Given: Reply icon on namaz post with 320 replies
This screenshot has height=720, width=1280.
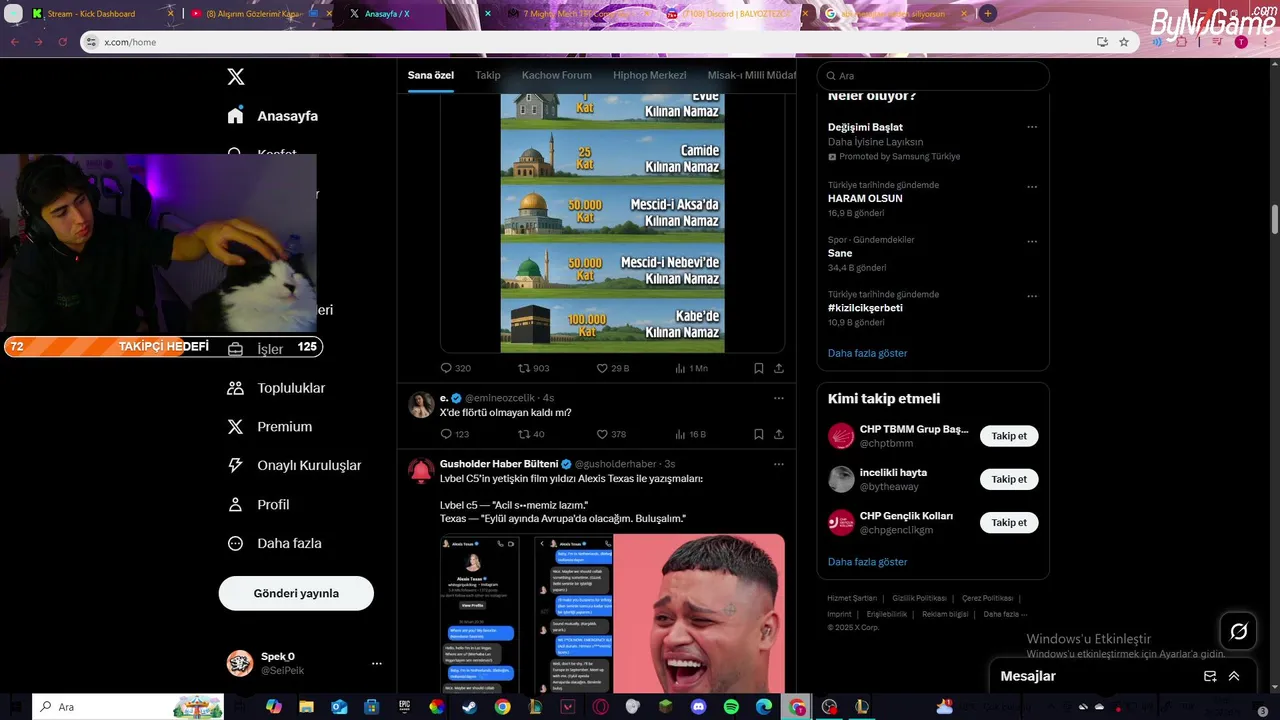Looking at the screenshot, I should 447,368.
